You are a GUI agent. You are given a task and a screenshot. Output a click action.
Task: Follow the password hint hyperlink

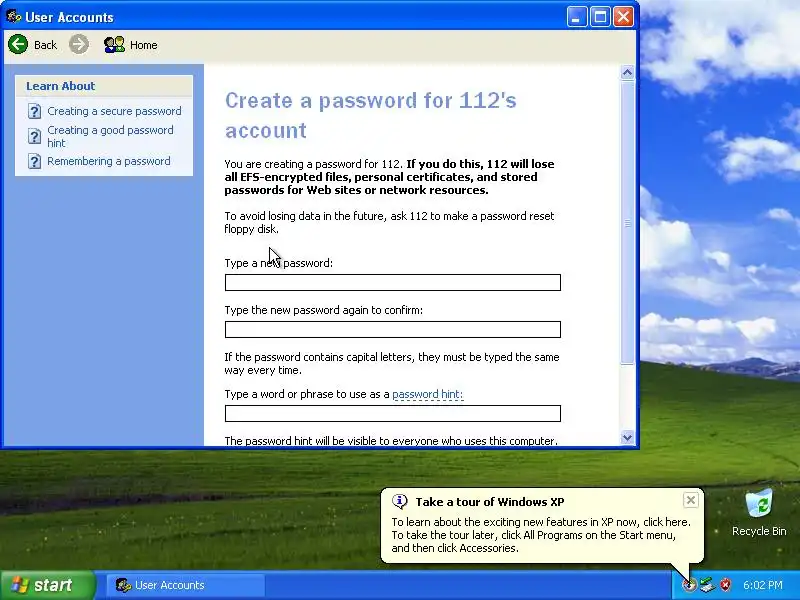tap(428, 394)
